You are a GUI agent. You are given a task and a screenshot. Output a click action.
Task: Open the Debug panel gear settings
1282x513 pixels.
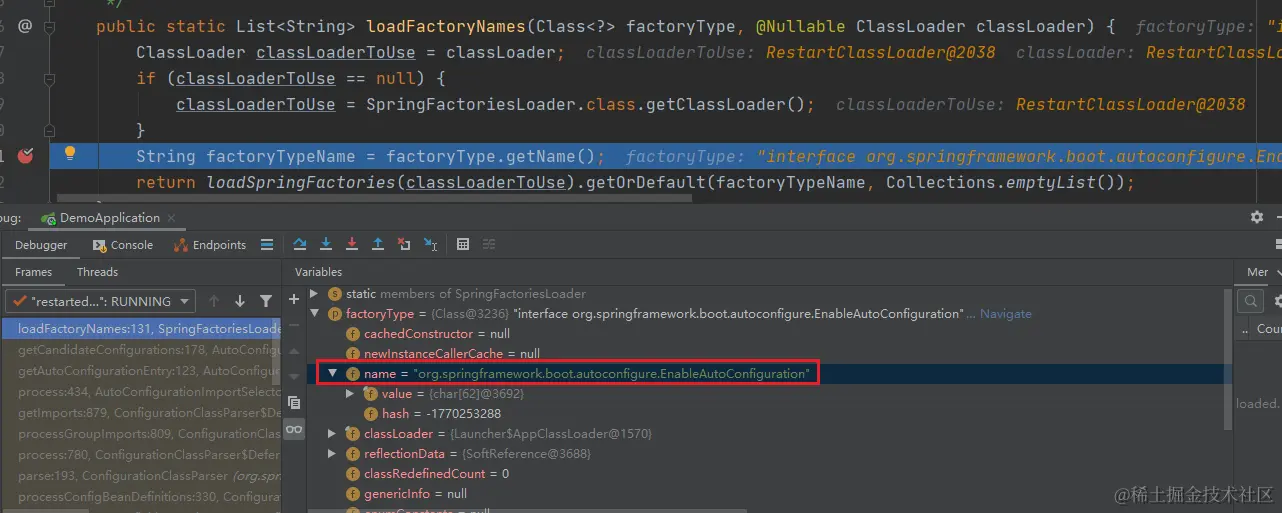point(1257,217)
